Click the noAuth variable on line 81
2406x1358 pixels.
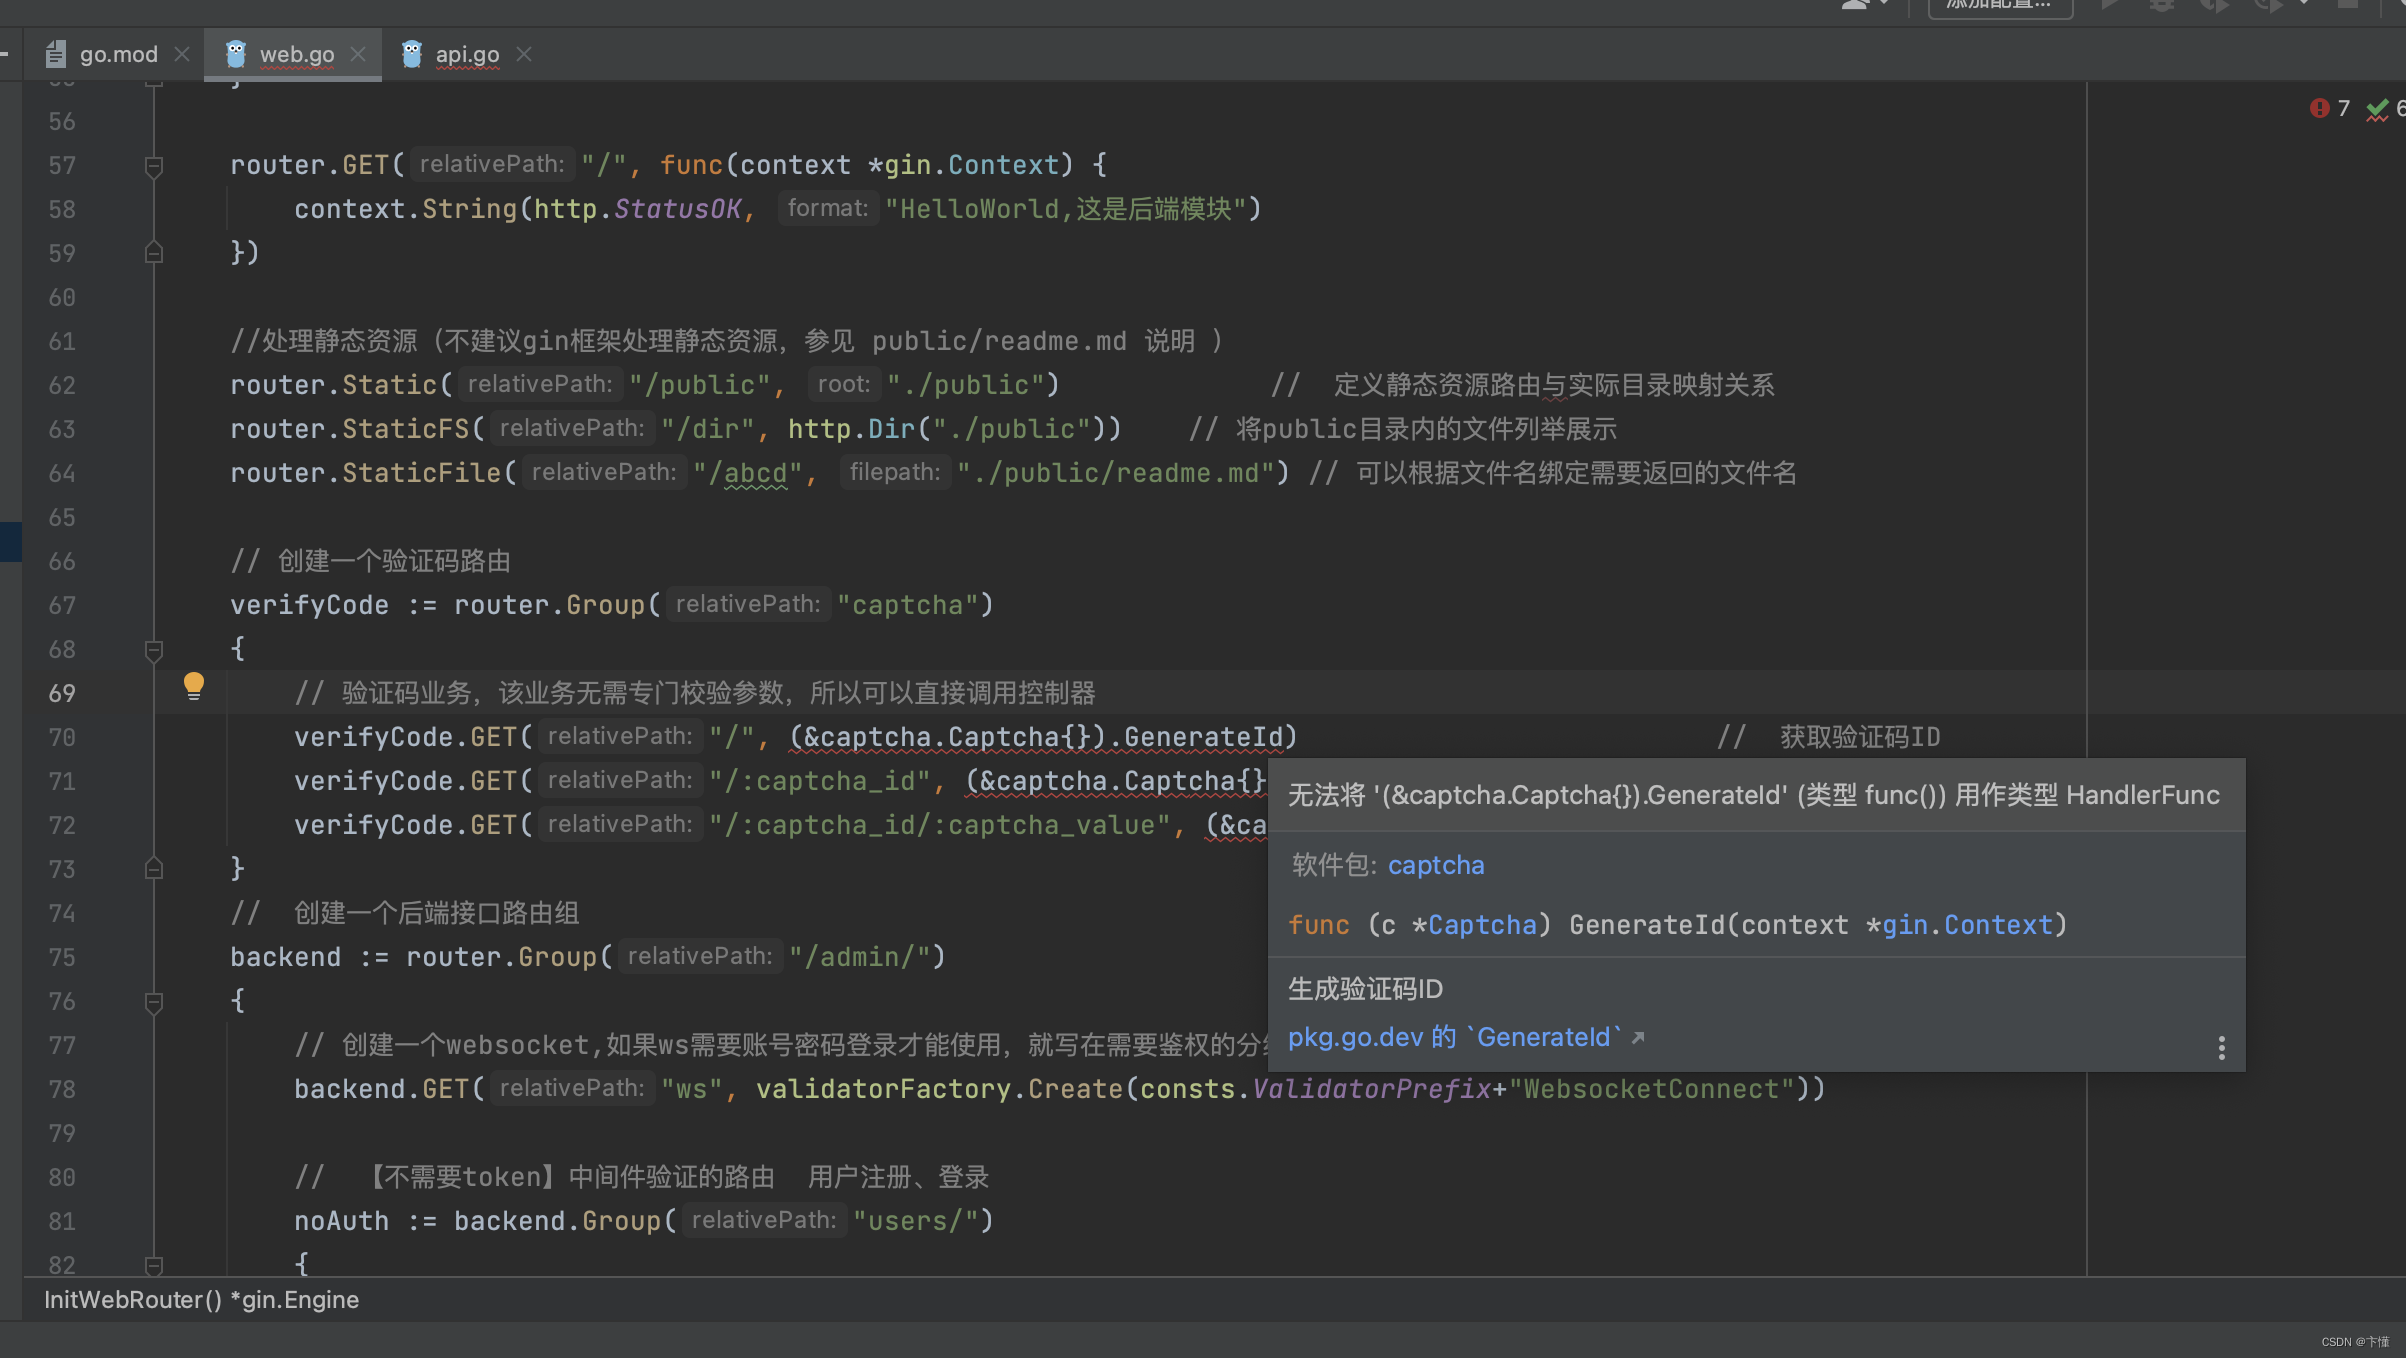click(341, 1221)
